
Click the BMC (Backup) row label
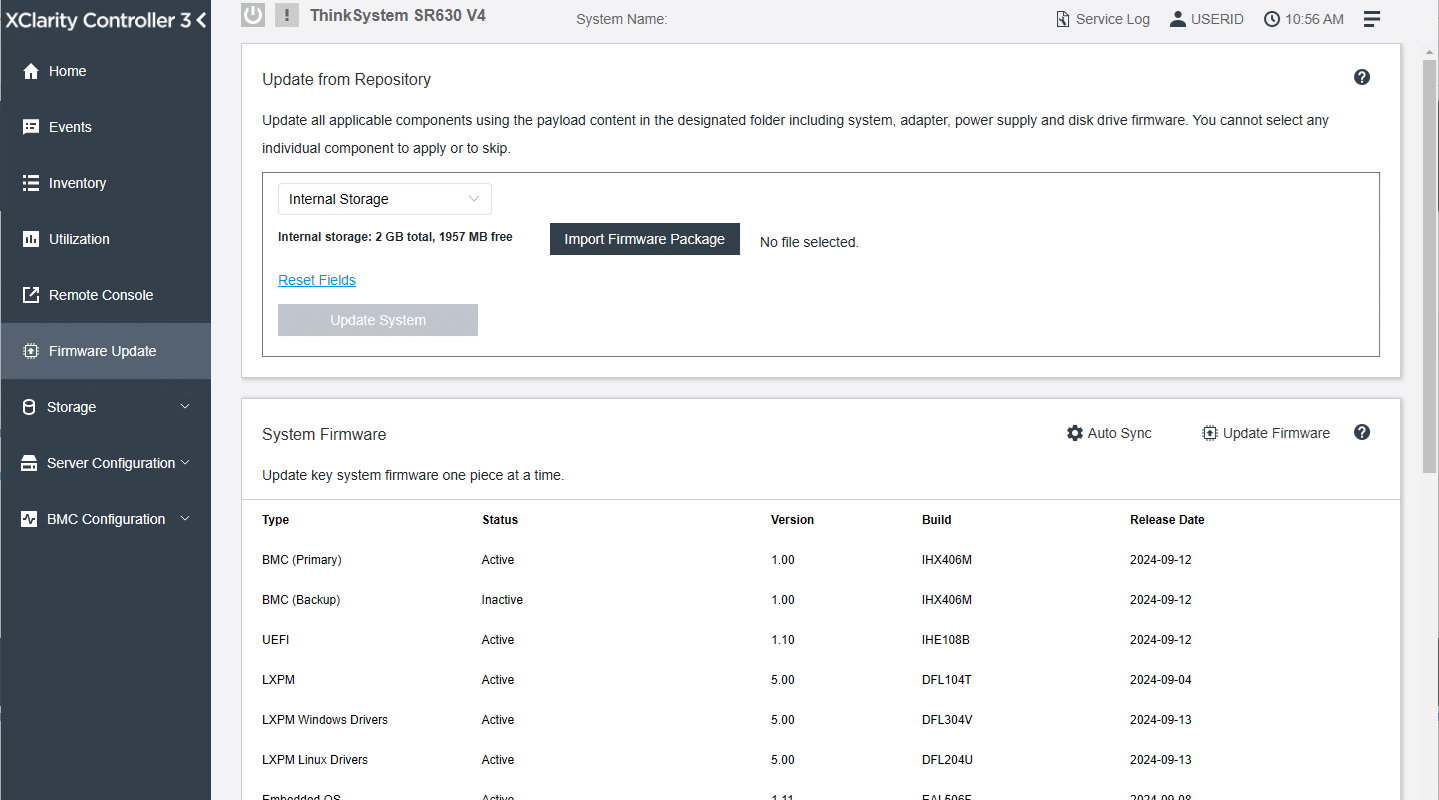click(301, 600)
